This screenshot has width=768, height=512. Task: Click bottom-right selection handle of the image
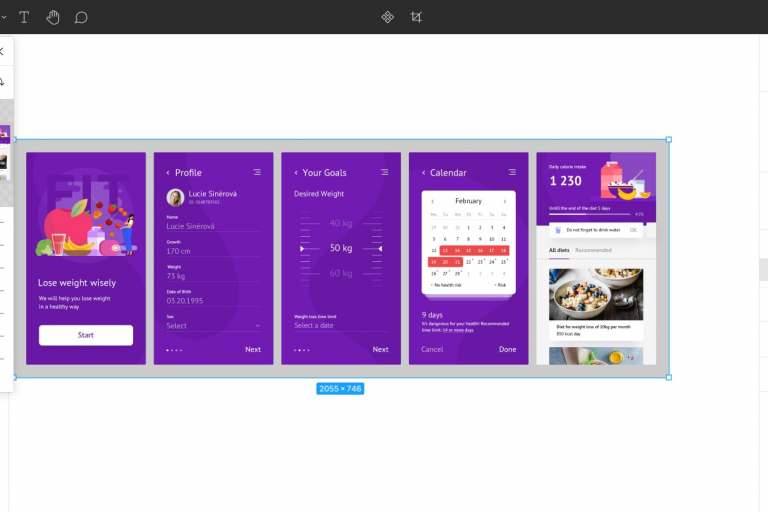pyautogui.click(x=669, y=377)
